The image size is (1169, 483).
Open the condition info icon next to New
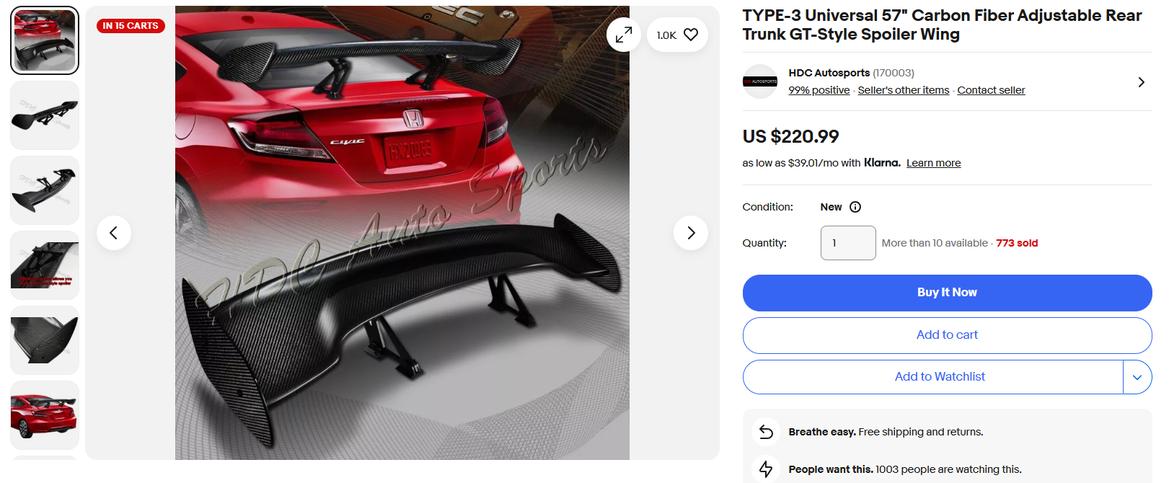[855, 207]
